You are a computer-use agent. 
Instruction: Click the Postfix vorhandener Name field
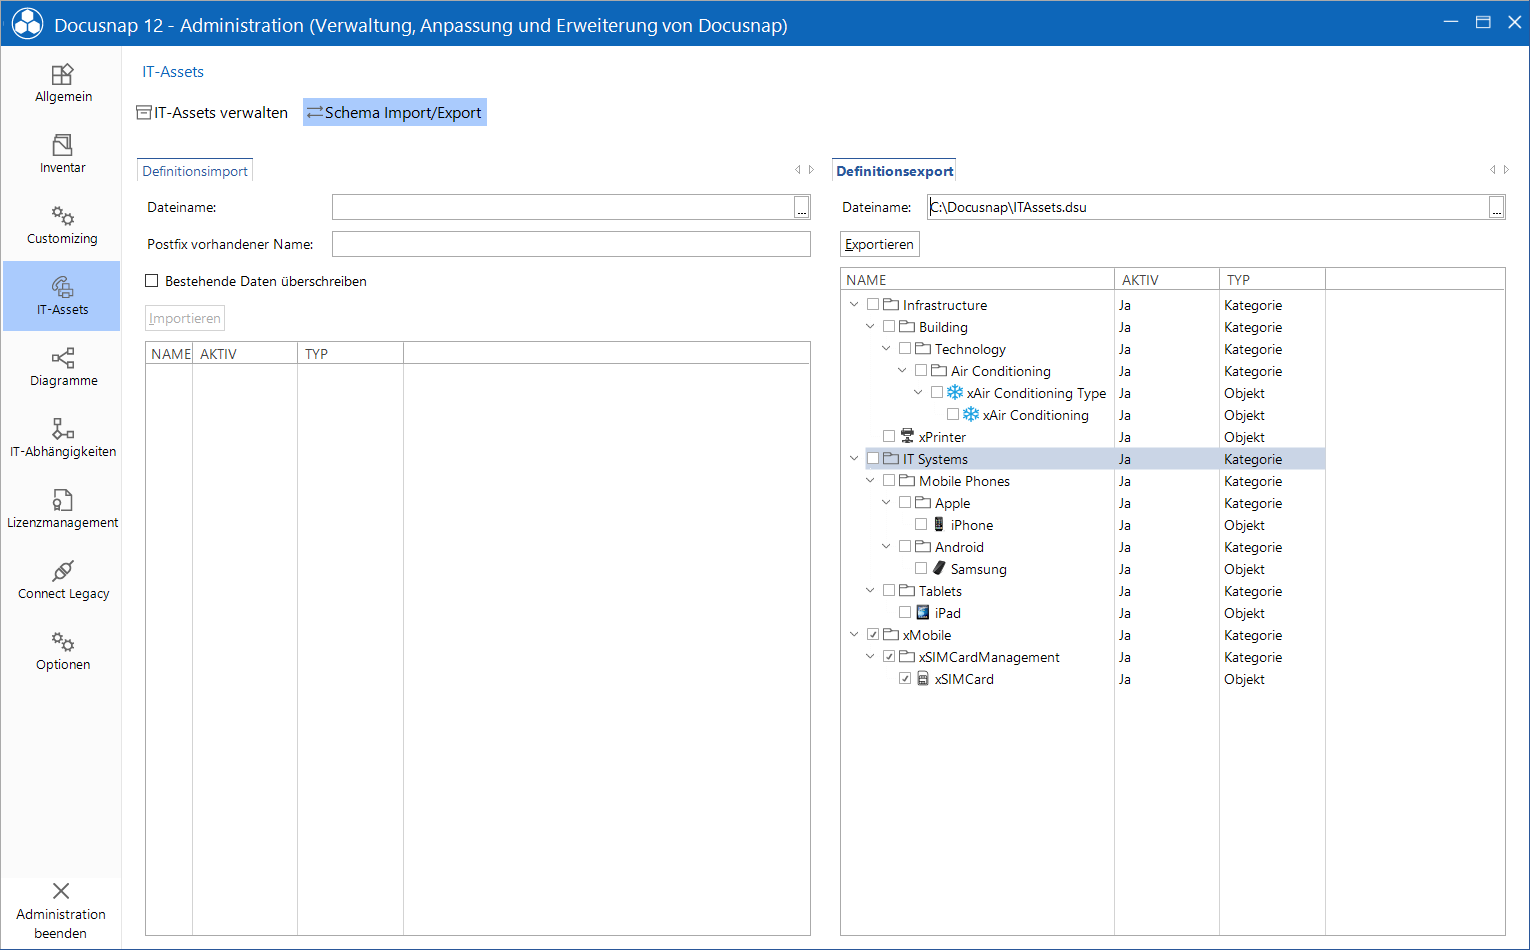pos(571,244)
